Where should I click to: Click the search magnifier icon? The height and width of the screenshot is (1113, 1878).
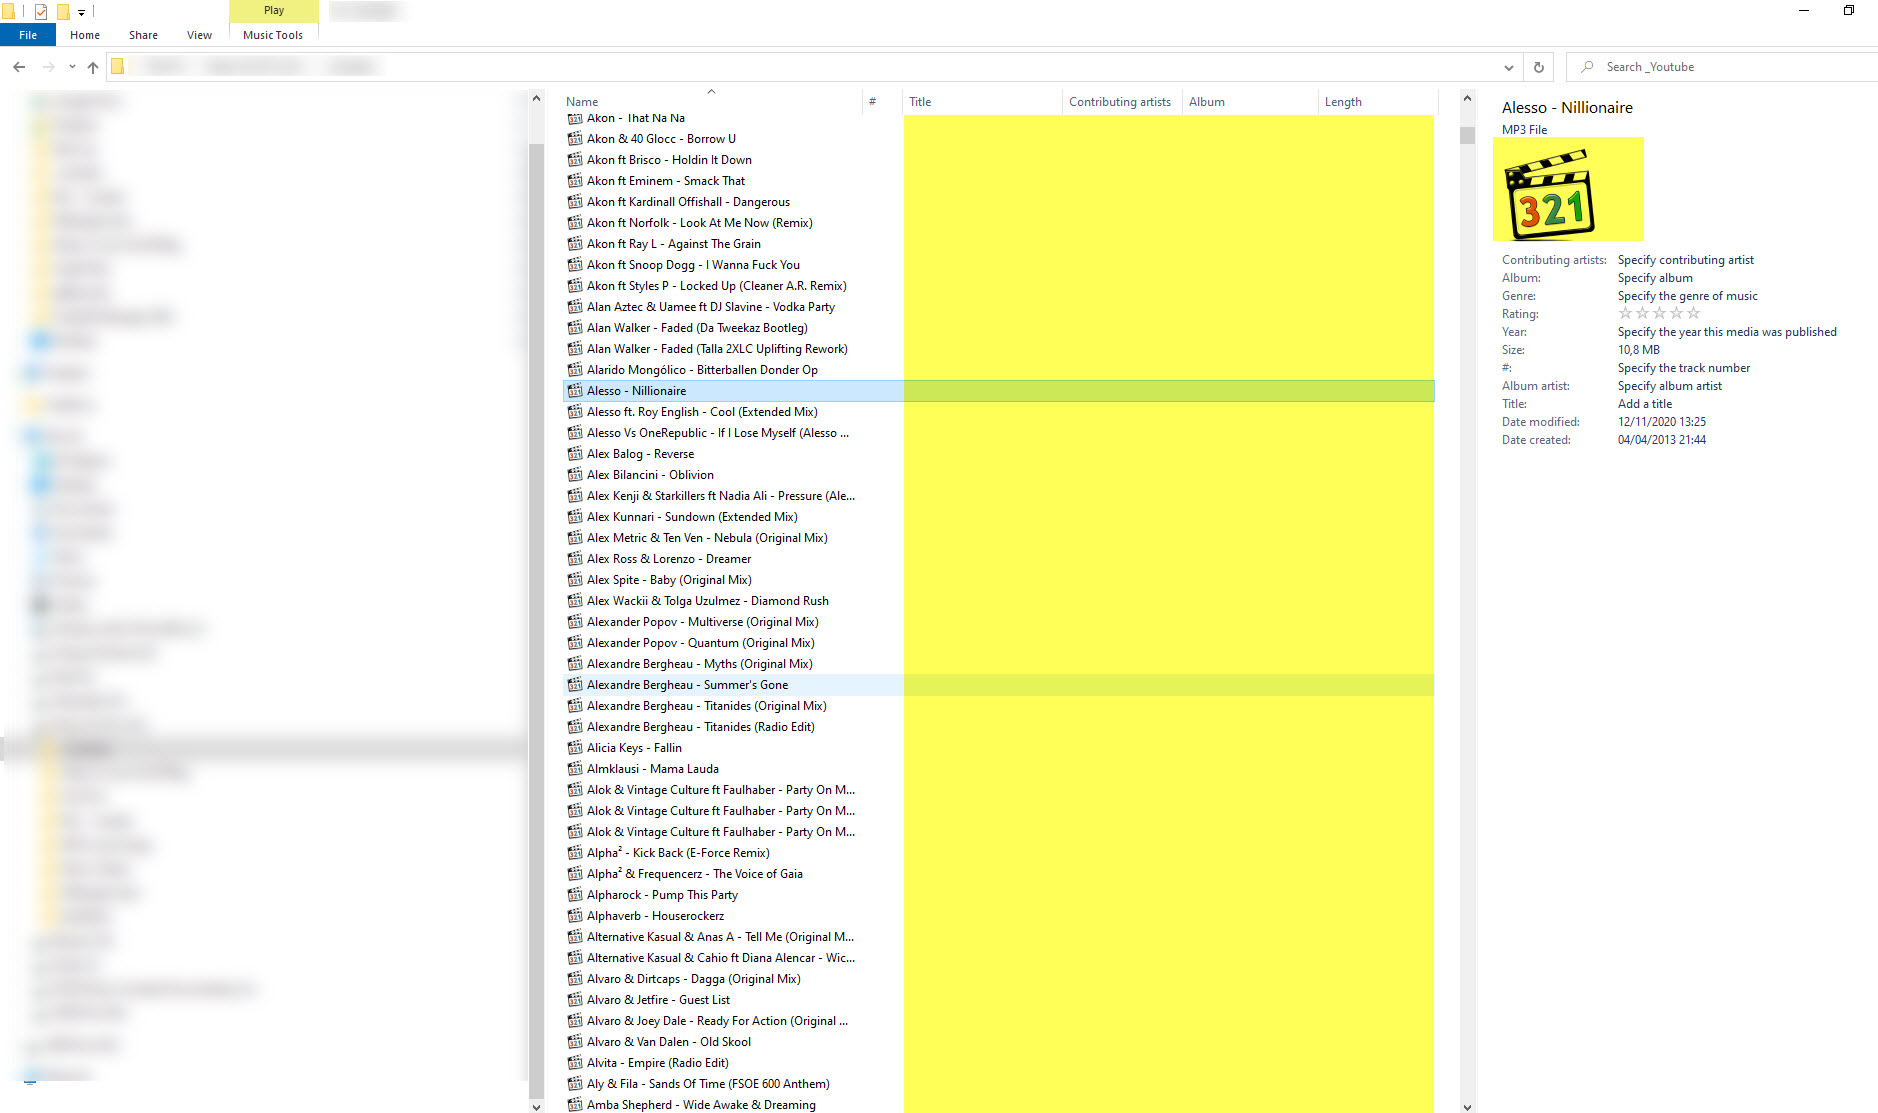[1587, 67]
